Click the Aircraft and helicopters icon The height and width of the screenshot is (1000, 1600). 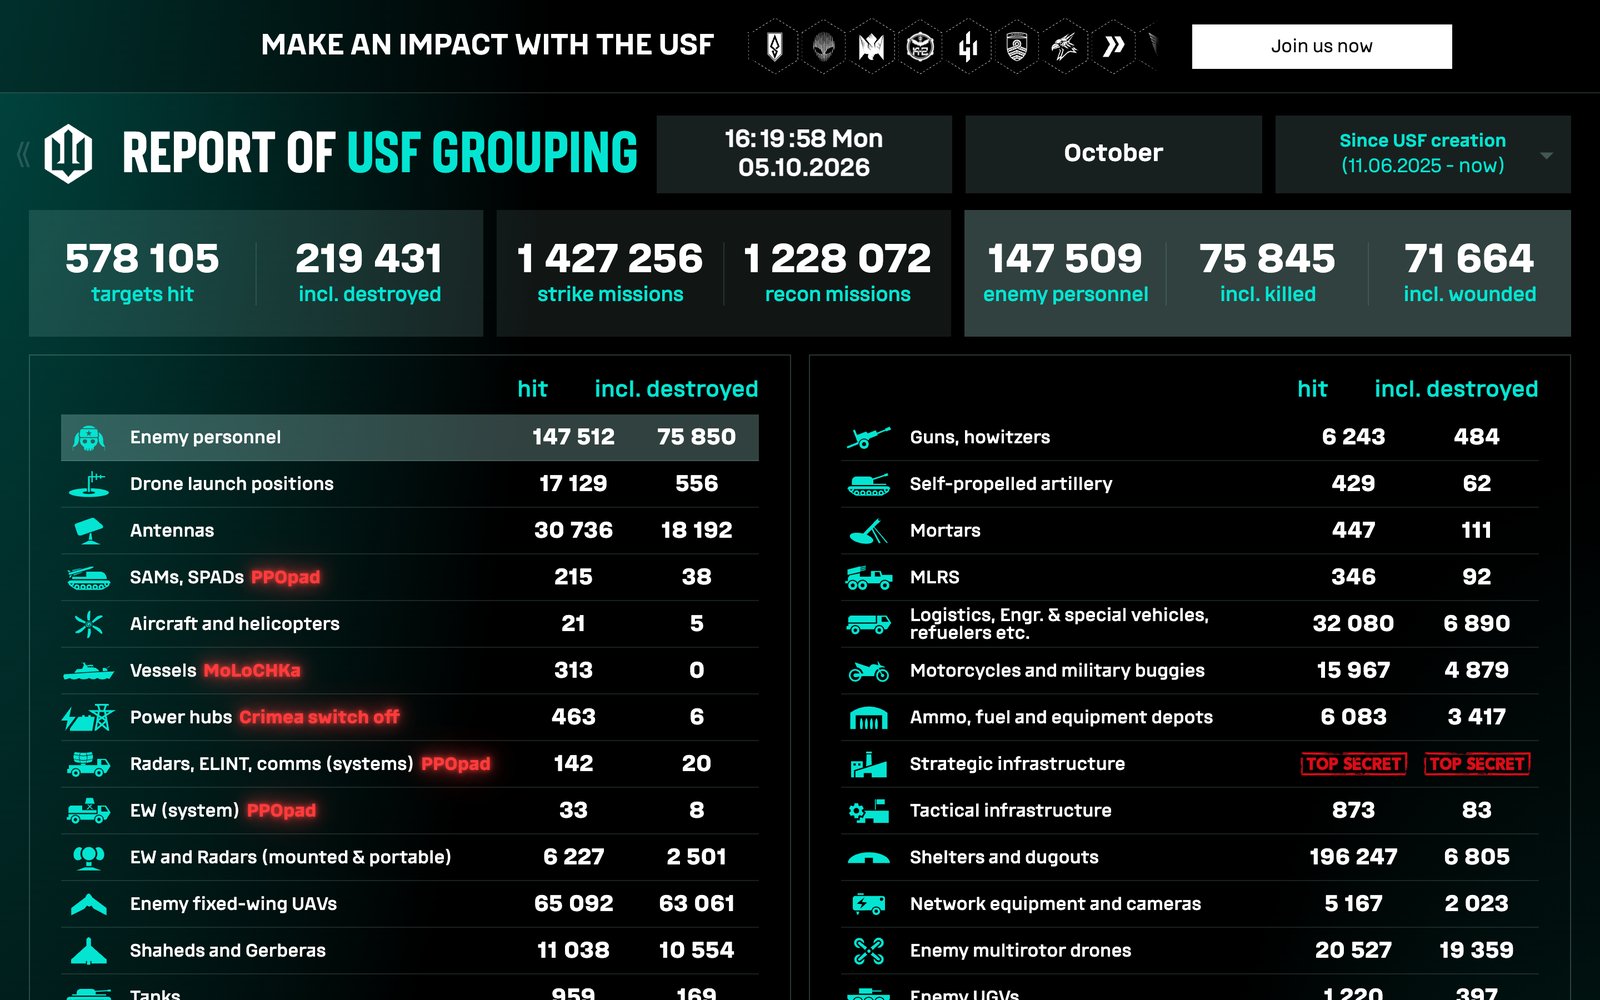[88, 624]
